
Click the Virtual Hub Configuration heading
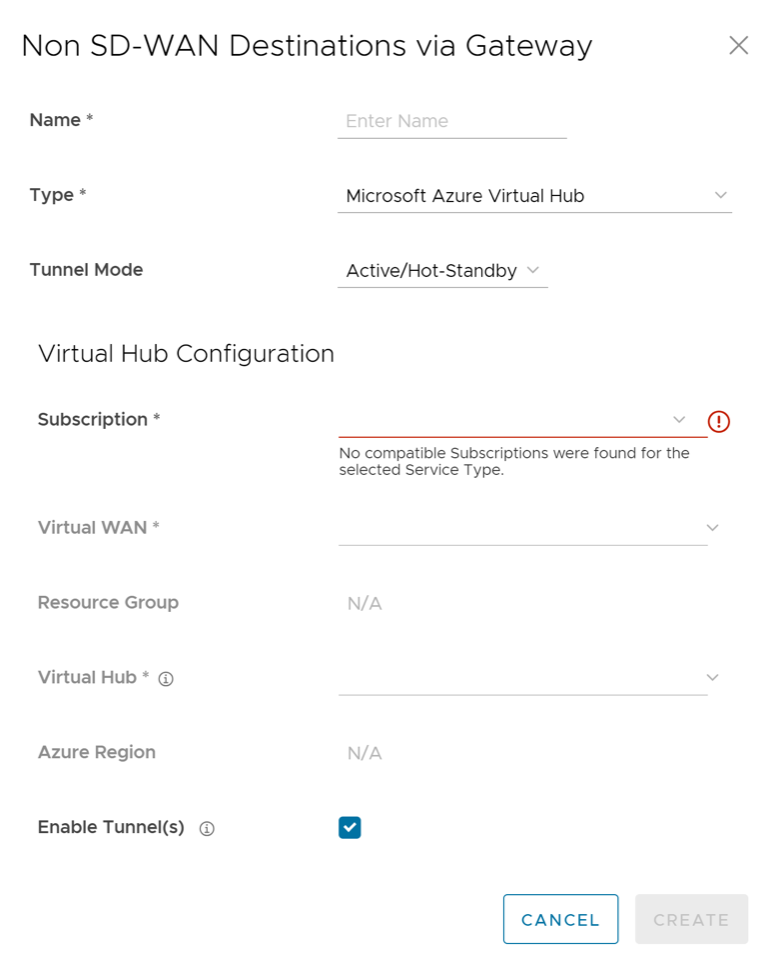pos(186,354)
